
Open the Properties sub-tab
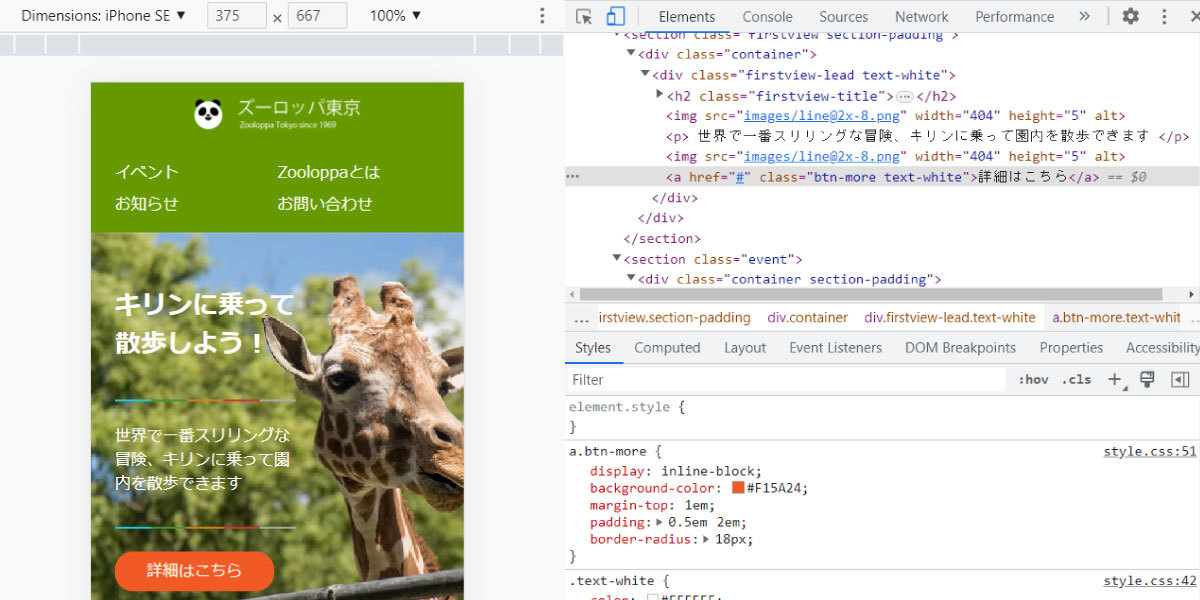[x=1071, y=348]
